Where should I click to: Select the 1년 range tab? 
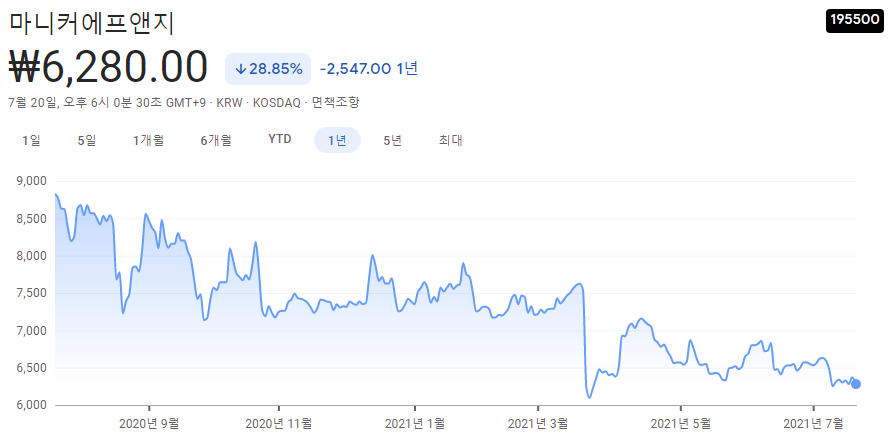coord(337,140)
